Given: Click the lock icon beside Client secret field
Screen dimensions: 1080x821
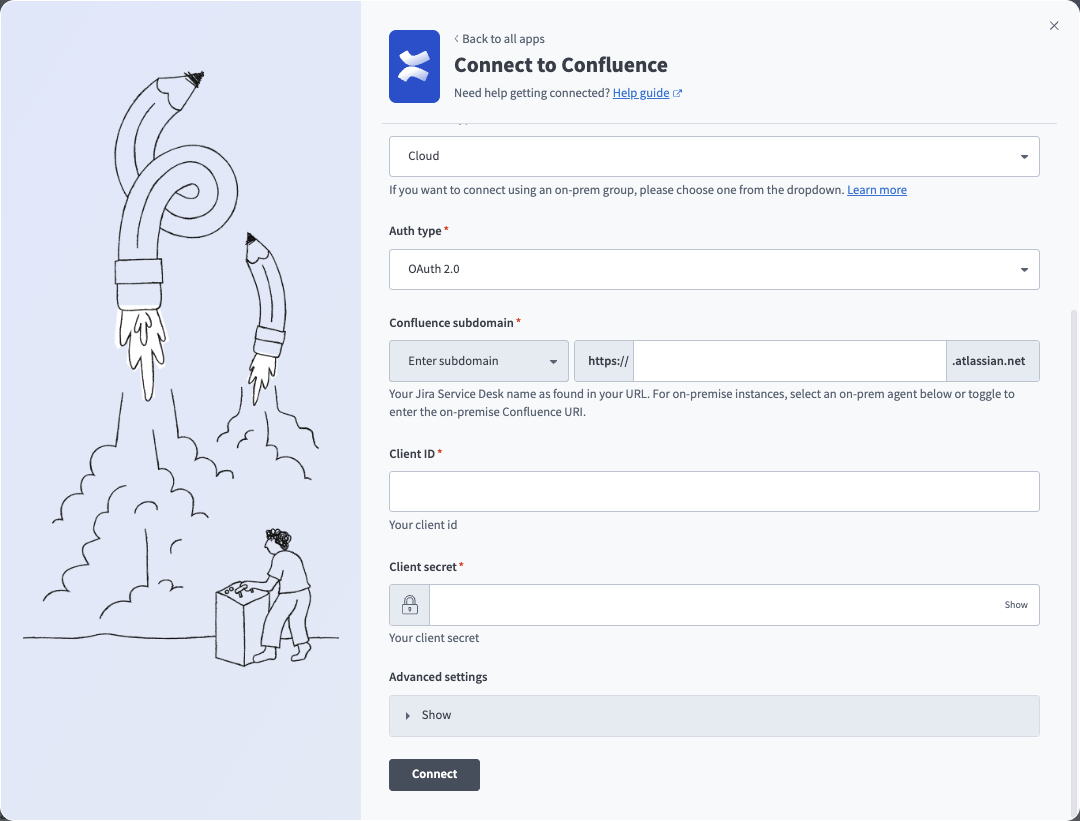Looking at the screenshot, I should [x=409, y=604].
